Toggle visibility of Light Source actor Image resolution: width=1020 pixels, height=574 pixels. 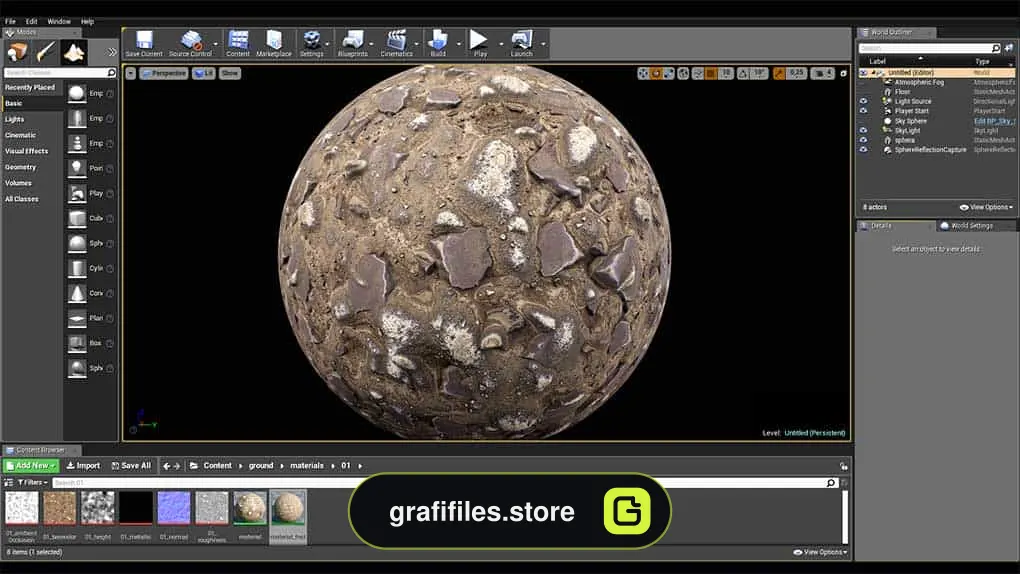863,102
